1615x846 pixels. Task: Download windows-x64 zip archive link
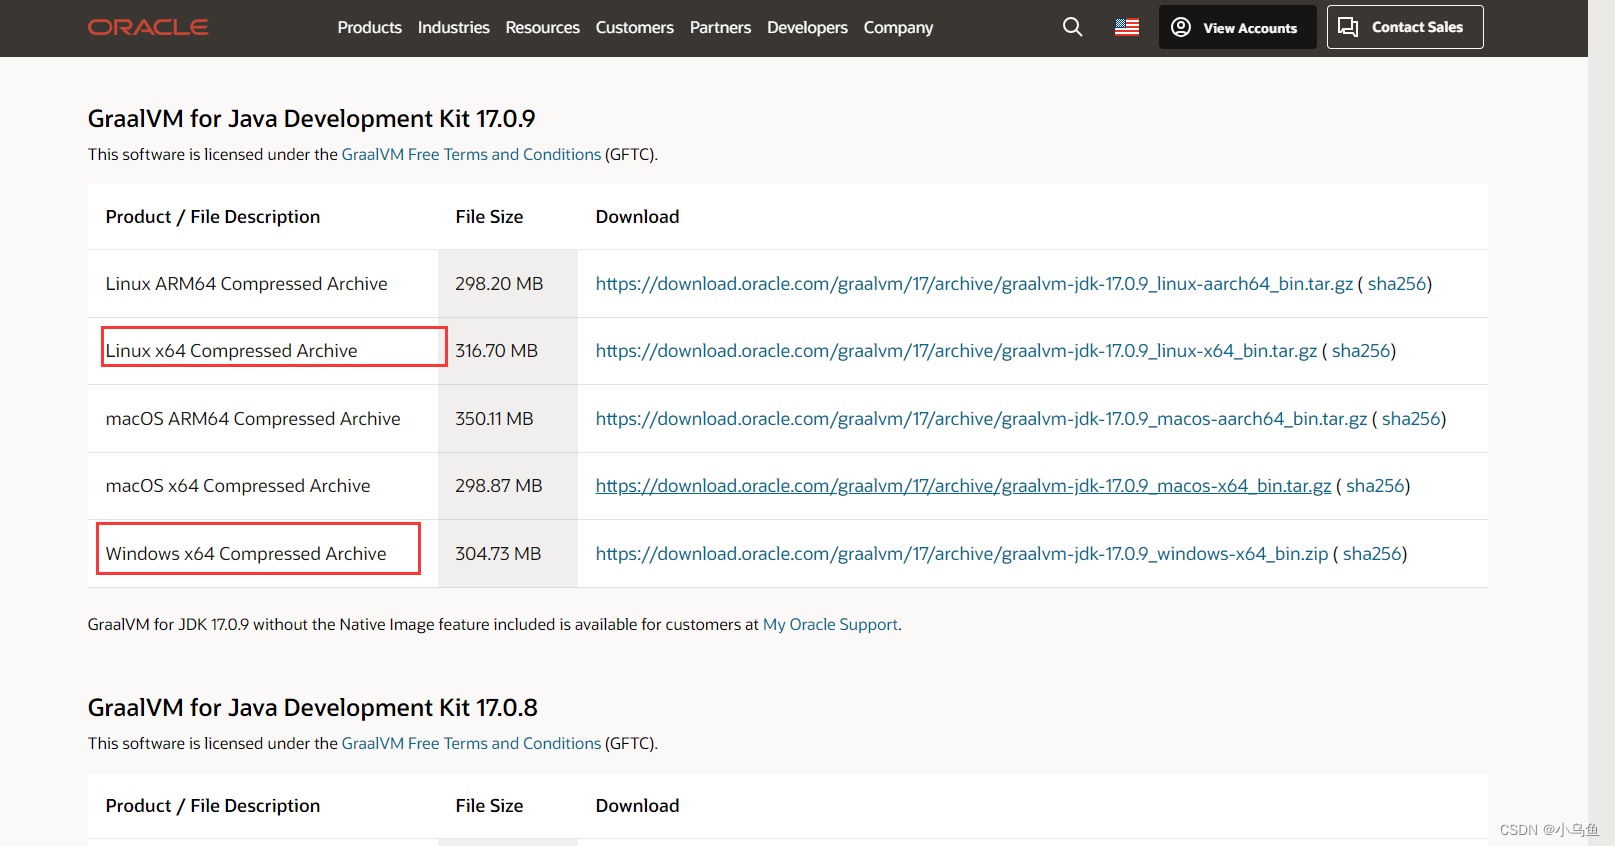[x=962, y=554]
